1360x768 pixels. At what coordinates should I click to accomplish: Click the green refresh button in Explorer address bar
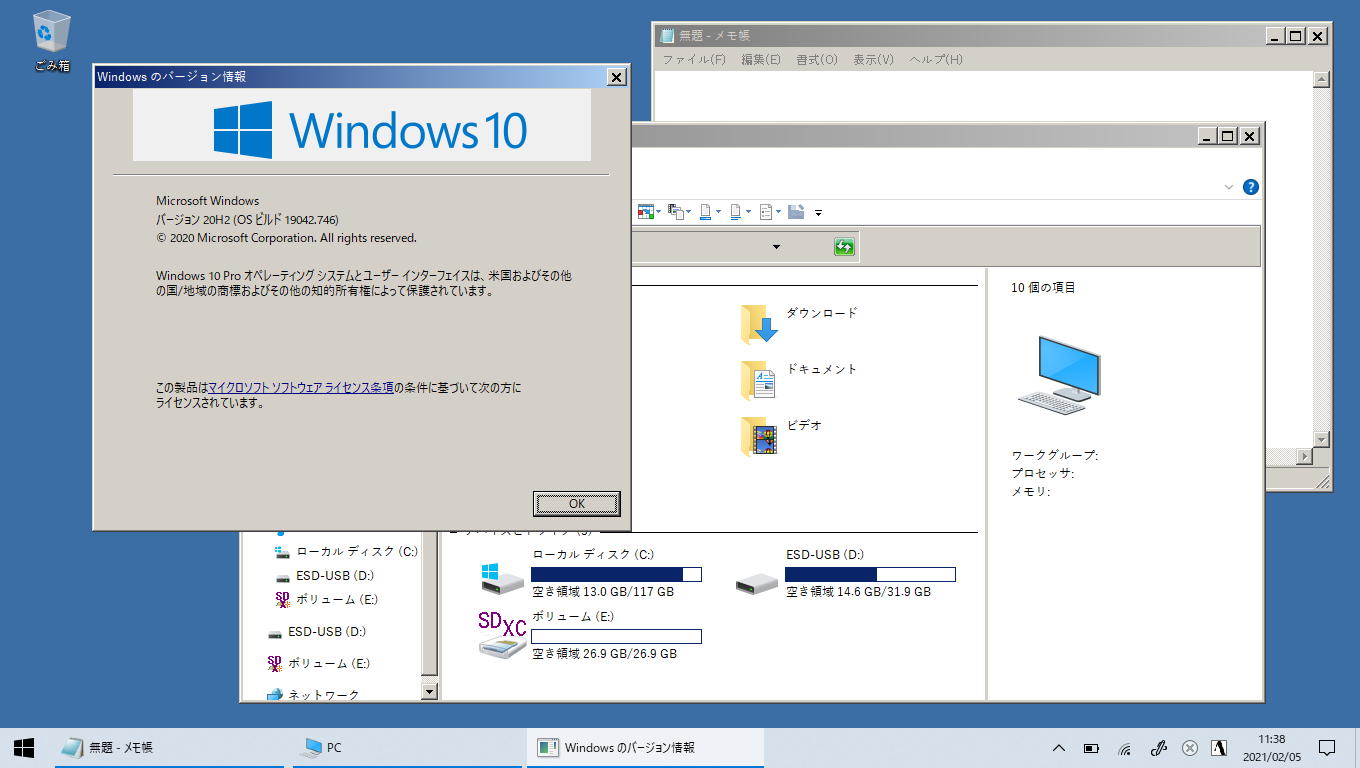click(845, 247)
